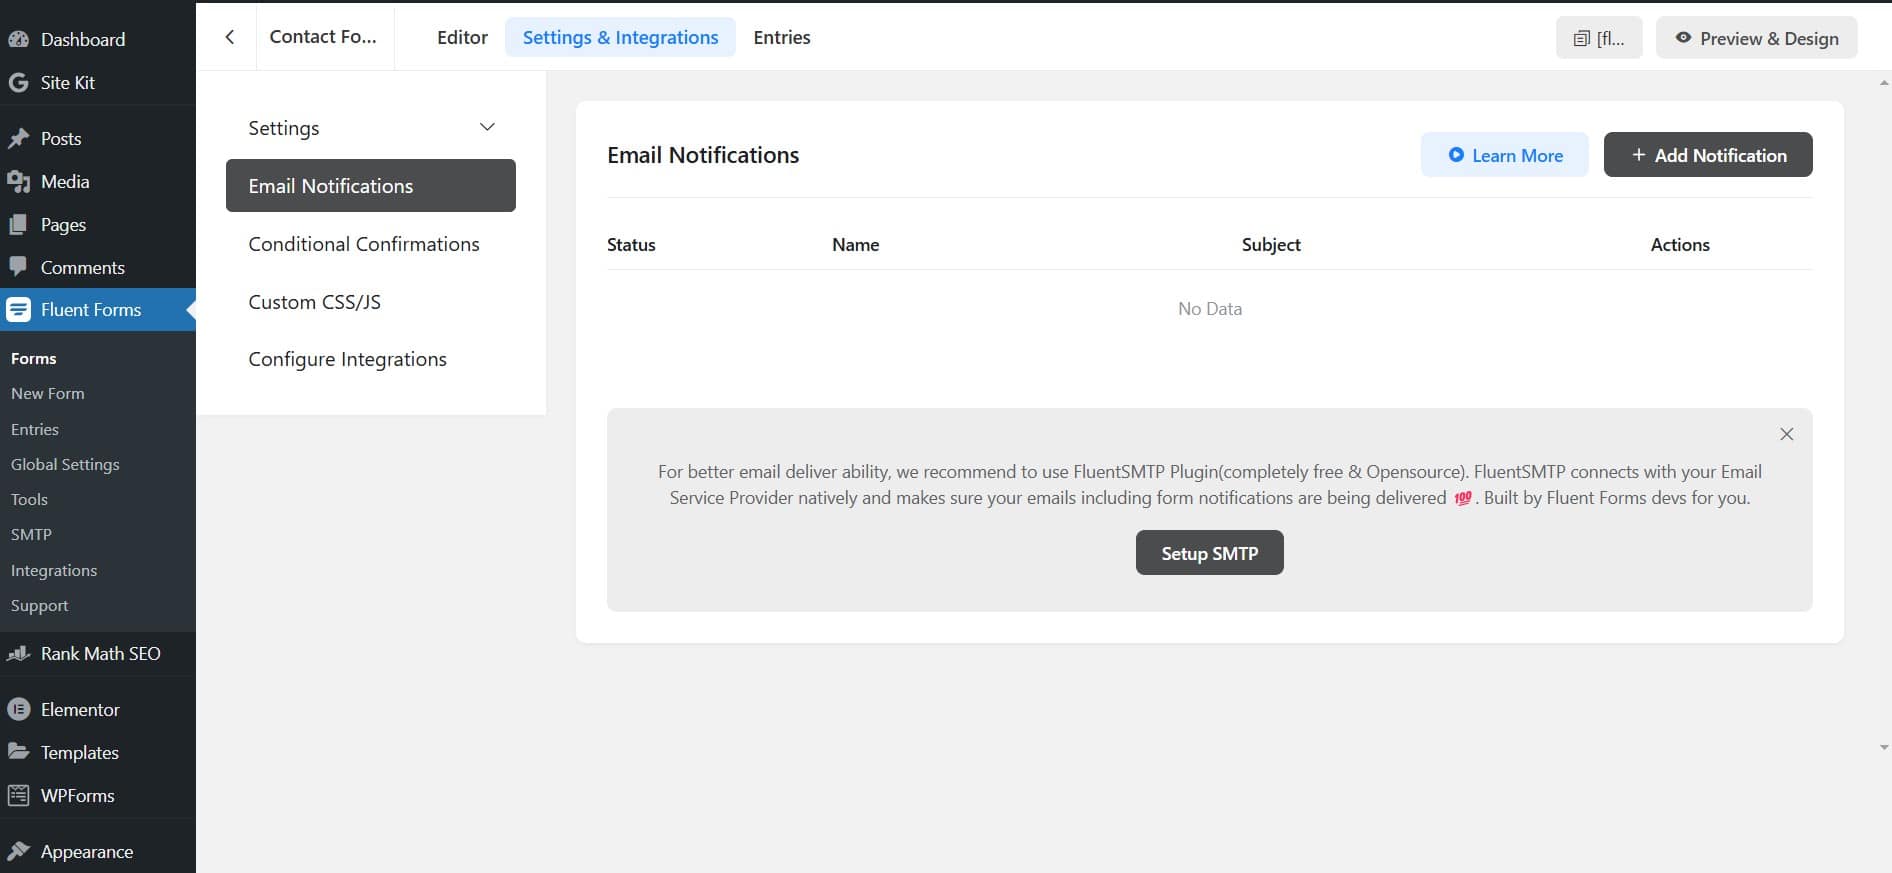Click Add Notification button
The width and height of the screenshot is (1892, 873).
1708,155
